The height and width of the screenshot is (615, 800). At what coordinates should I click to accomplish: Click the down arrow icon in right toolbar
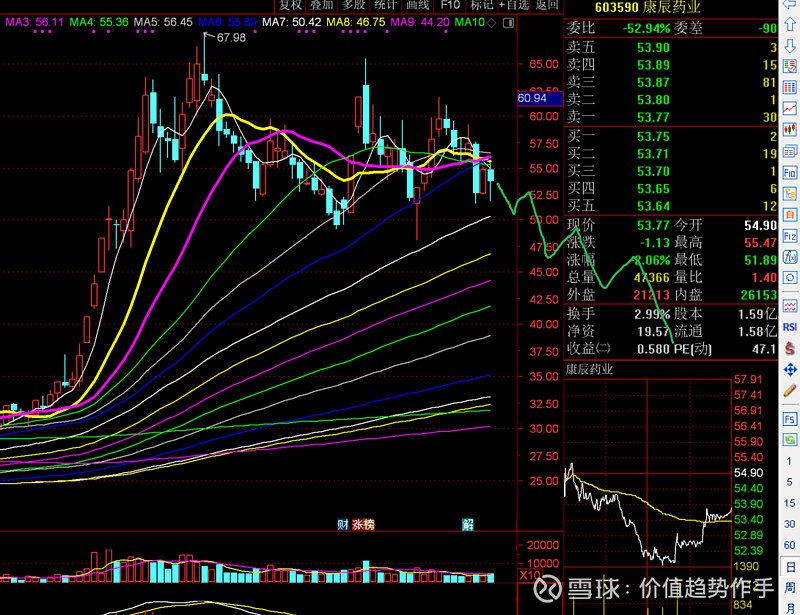point(790,45)
